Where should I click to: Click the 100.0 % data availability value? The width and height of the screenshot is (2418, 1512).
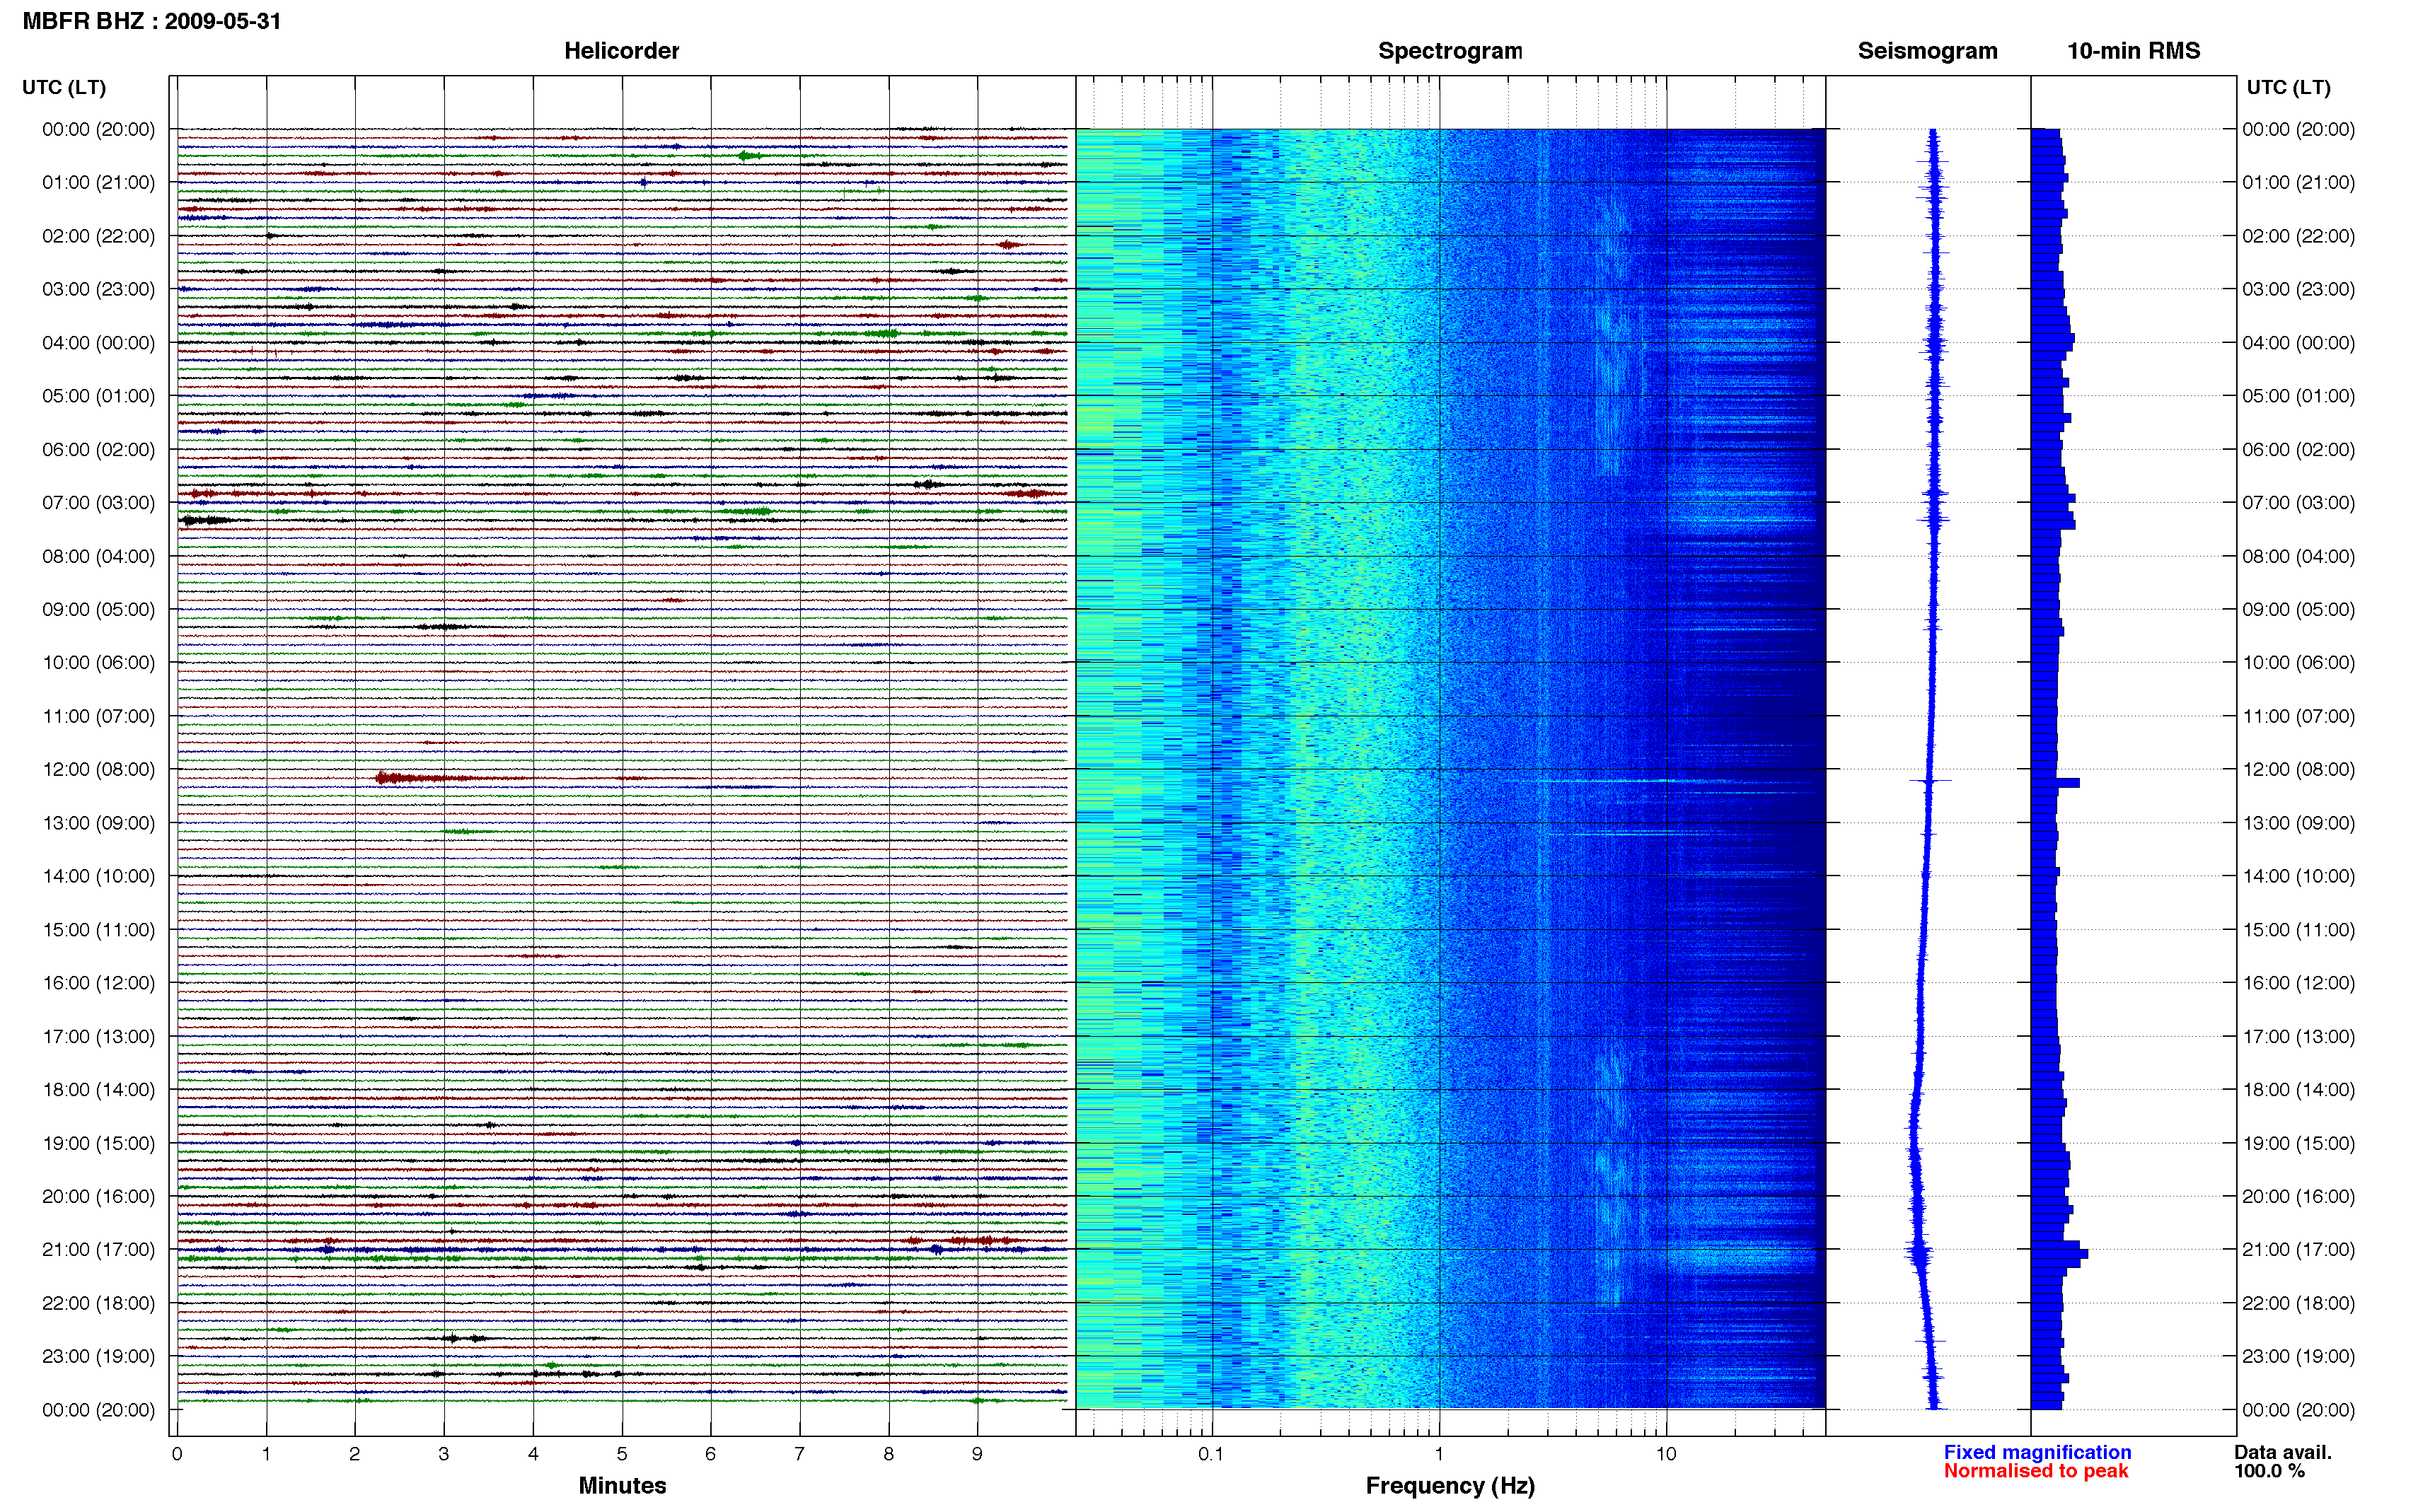(x=2269, y=1471)
